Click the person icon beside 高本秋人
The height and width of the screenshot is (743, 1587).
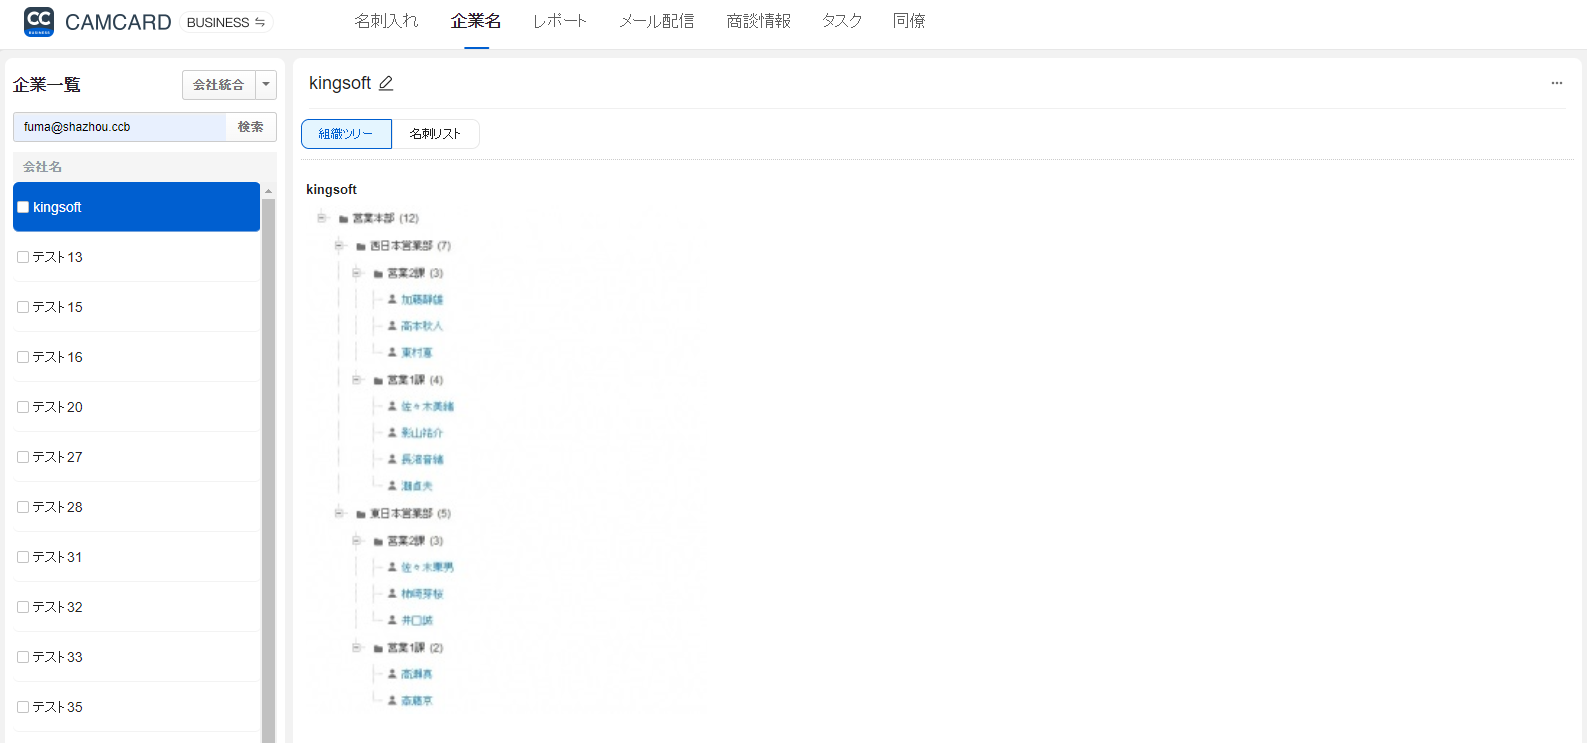392,326
